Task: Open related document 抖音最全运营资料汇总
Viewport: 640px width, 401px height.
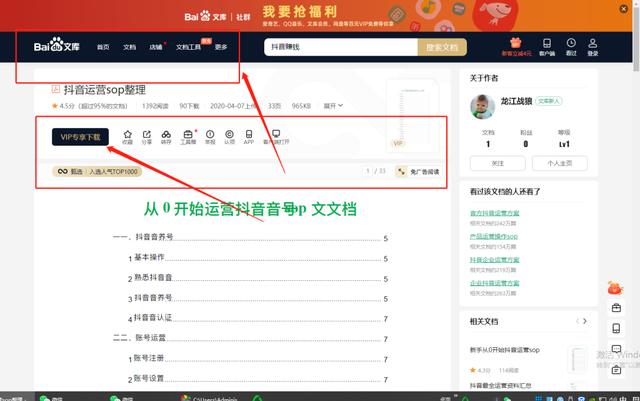Action: (500, 386)
